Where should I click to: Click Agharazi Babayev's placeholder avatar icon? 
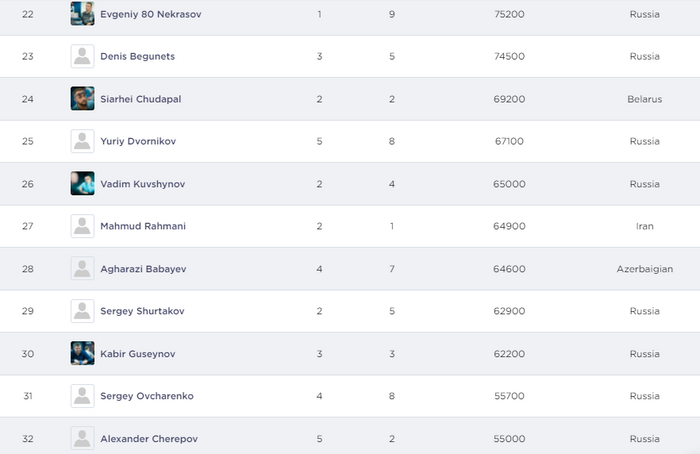82,269
